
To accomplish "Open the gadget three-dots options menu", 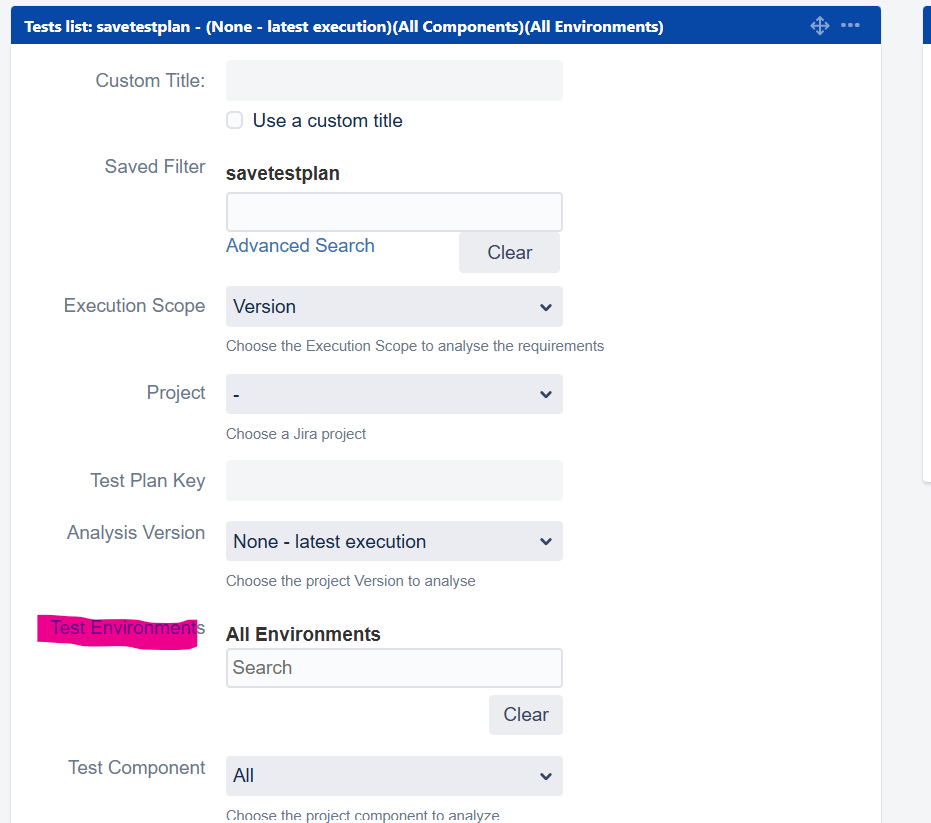I will tap(850, 25).
